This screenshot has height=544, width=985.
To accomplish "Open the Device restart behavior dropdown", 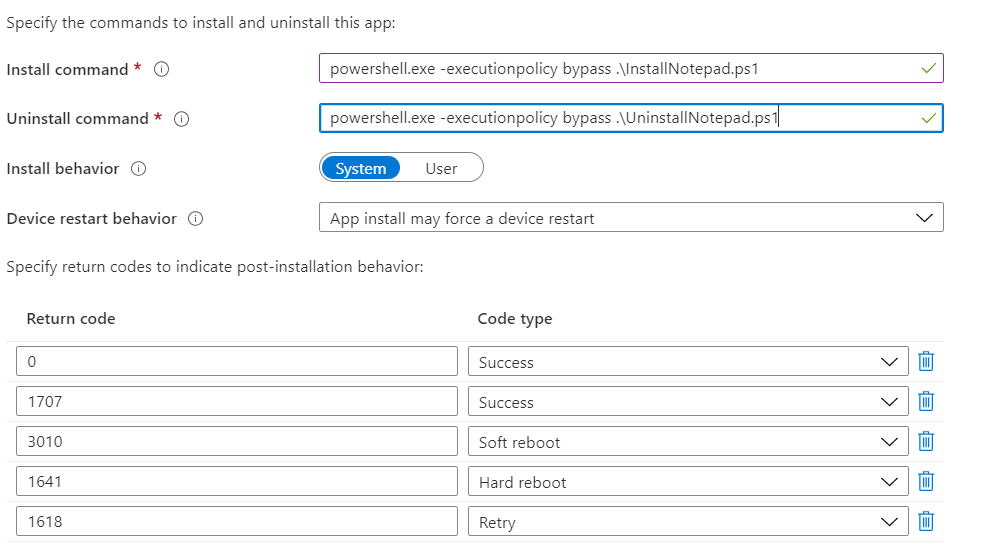I will tap(630, 218).
